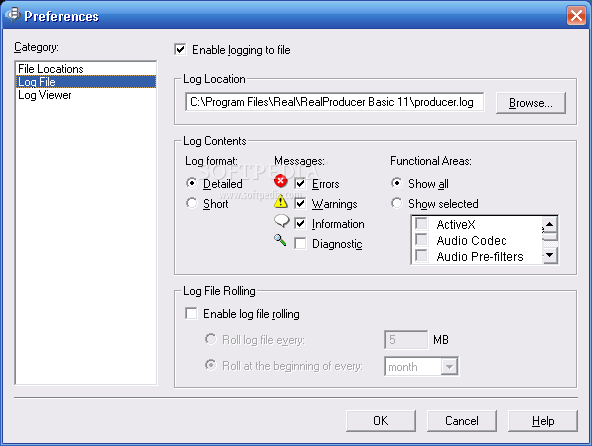Confirm settings with the OK button
This screenshot has height=446, width=592.
381,421
